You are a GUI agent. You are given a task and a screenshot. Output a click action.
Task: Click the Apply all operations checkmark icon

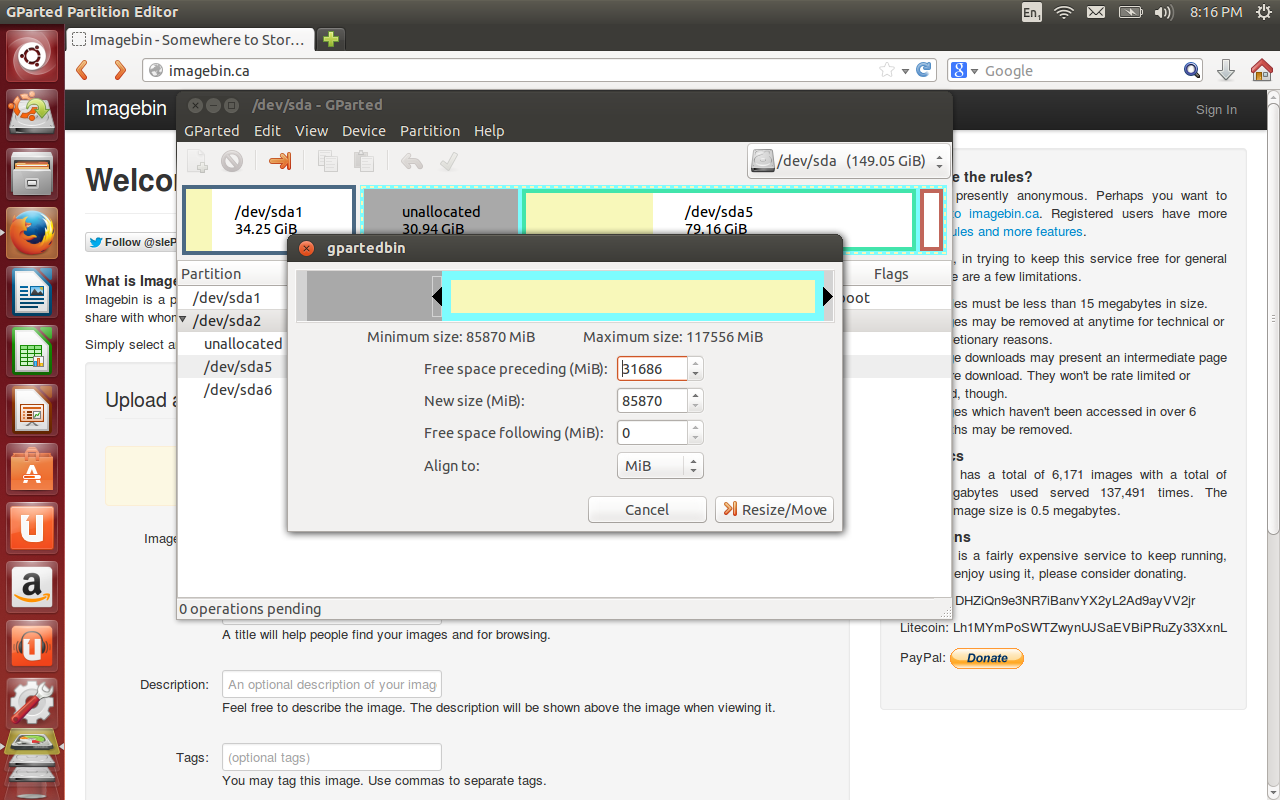[449, 160]
